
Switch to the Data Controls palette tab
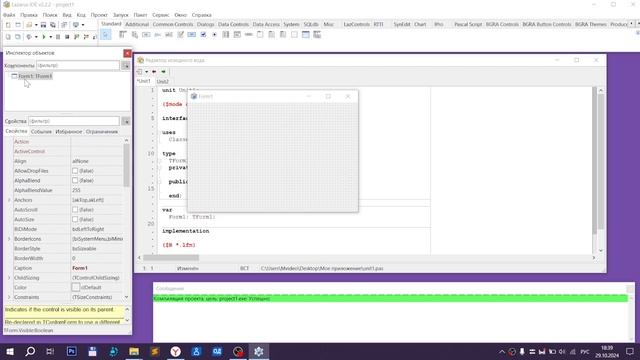(x=233, y=24)
